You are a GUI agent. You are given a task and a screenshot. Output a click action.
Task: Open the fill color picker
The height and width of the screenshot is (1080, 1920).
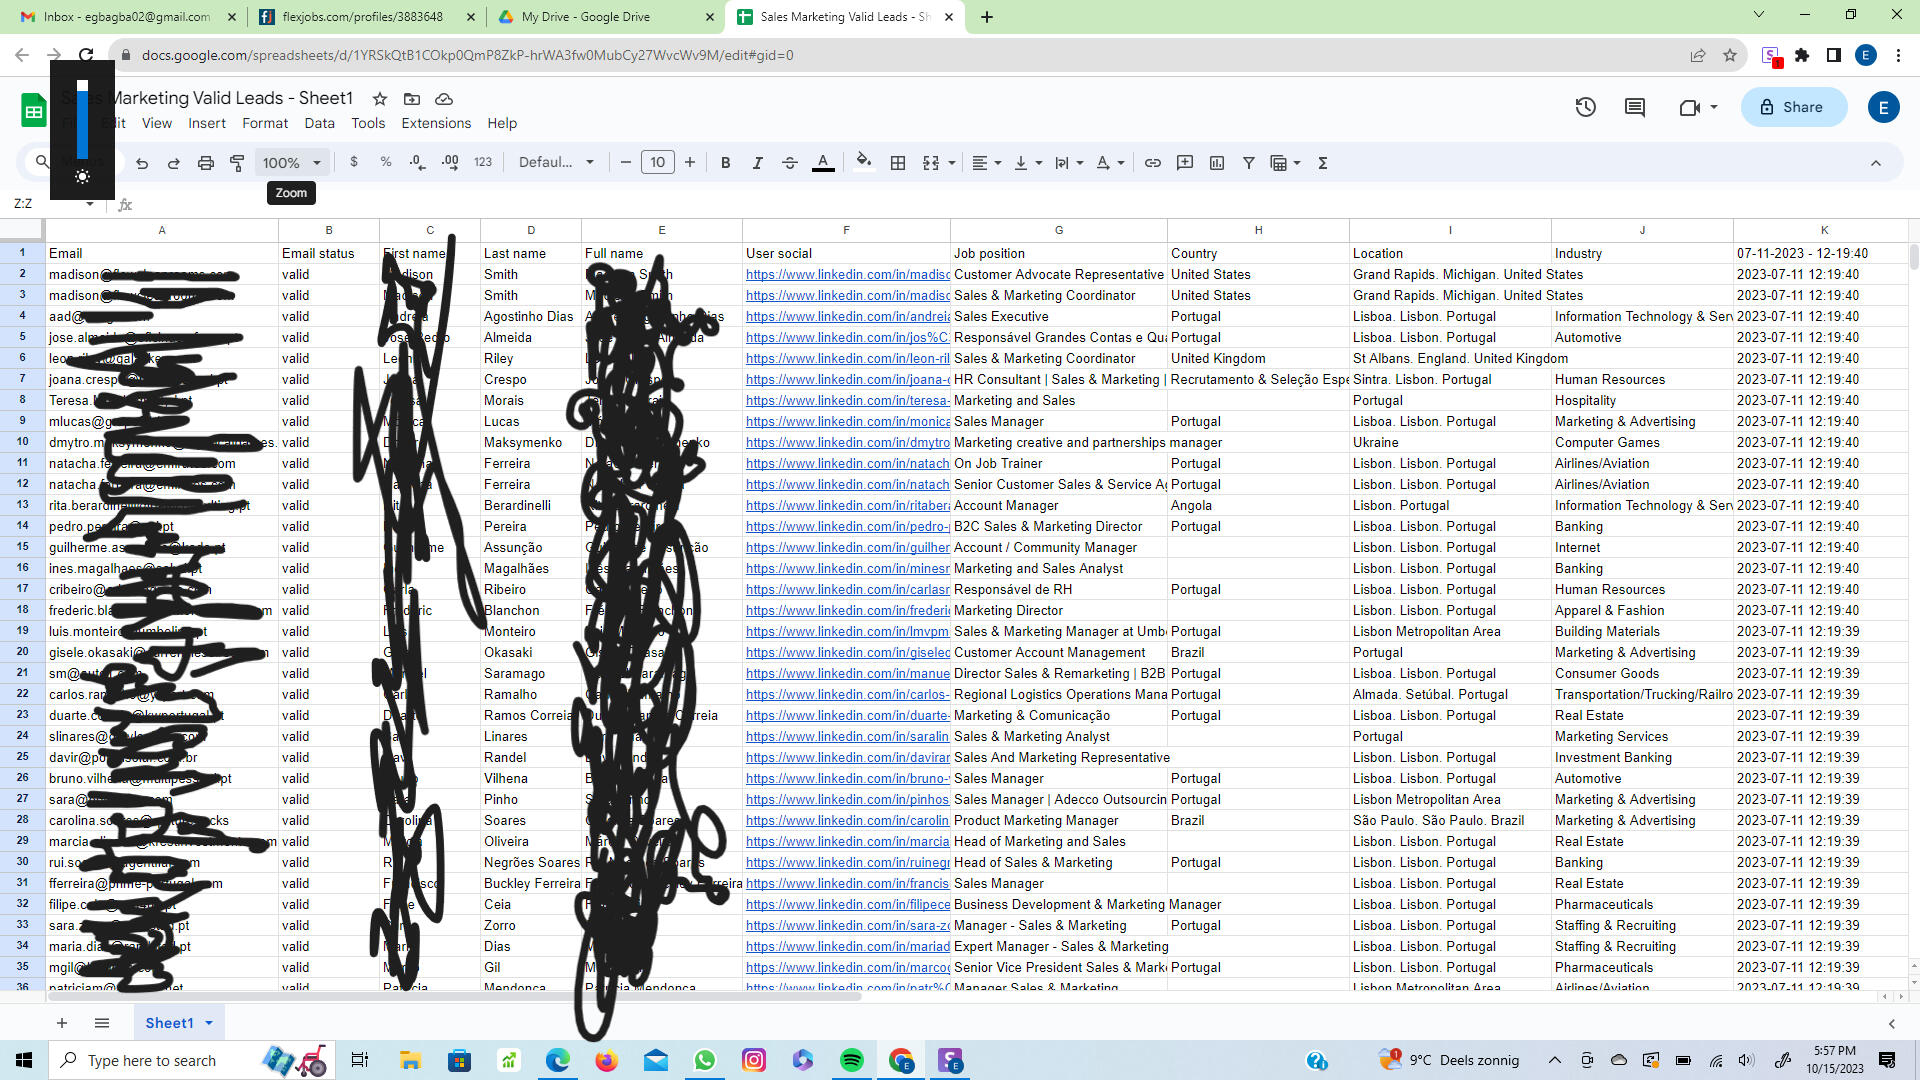864,163
